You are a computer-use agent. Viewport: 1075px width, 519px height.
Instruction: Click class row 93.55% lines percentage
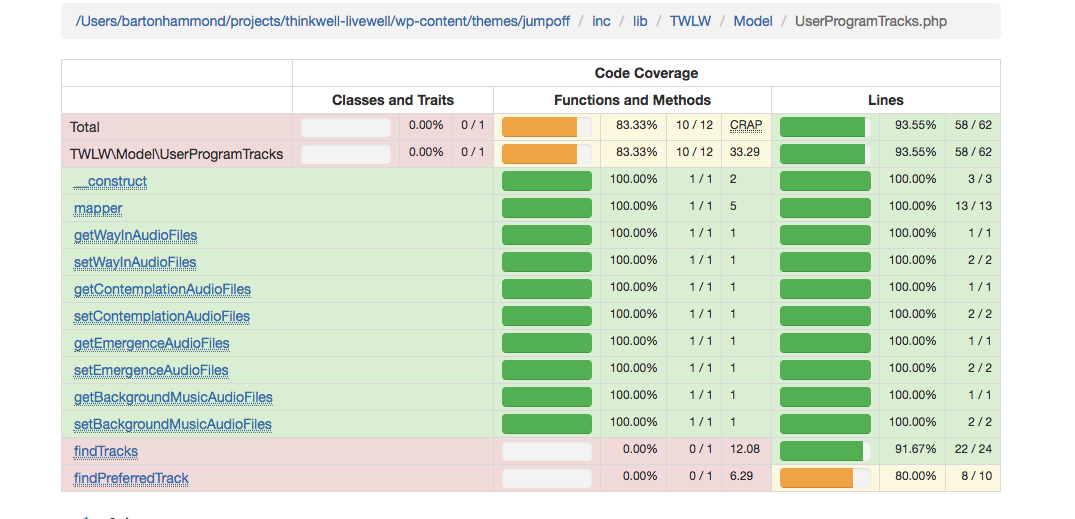point(916,152)
